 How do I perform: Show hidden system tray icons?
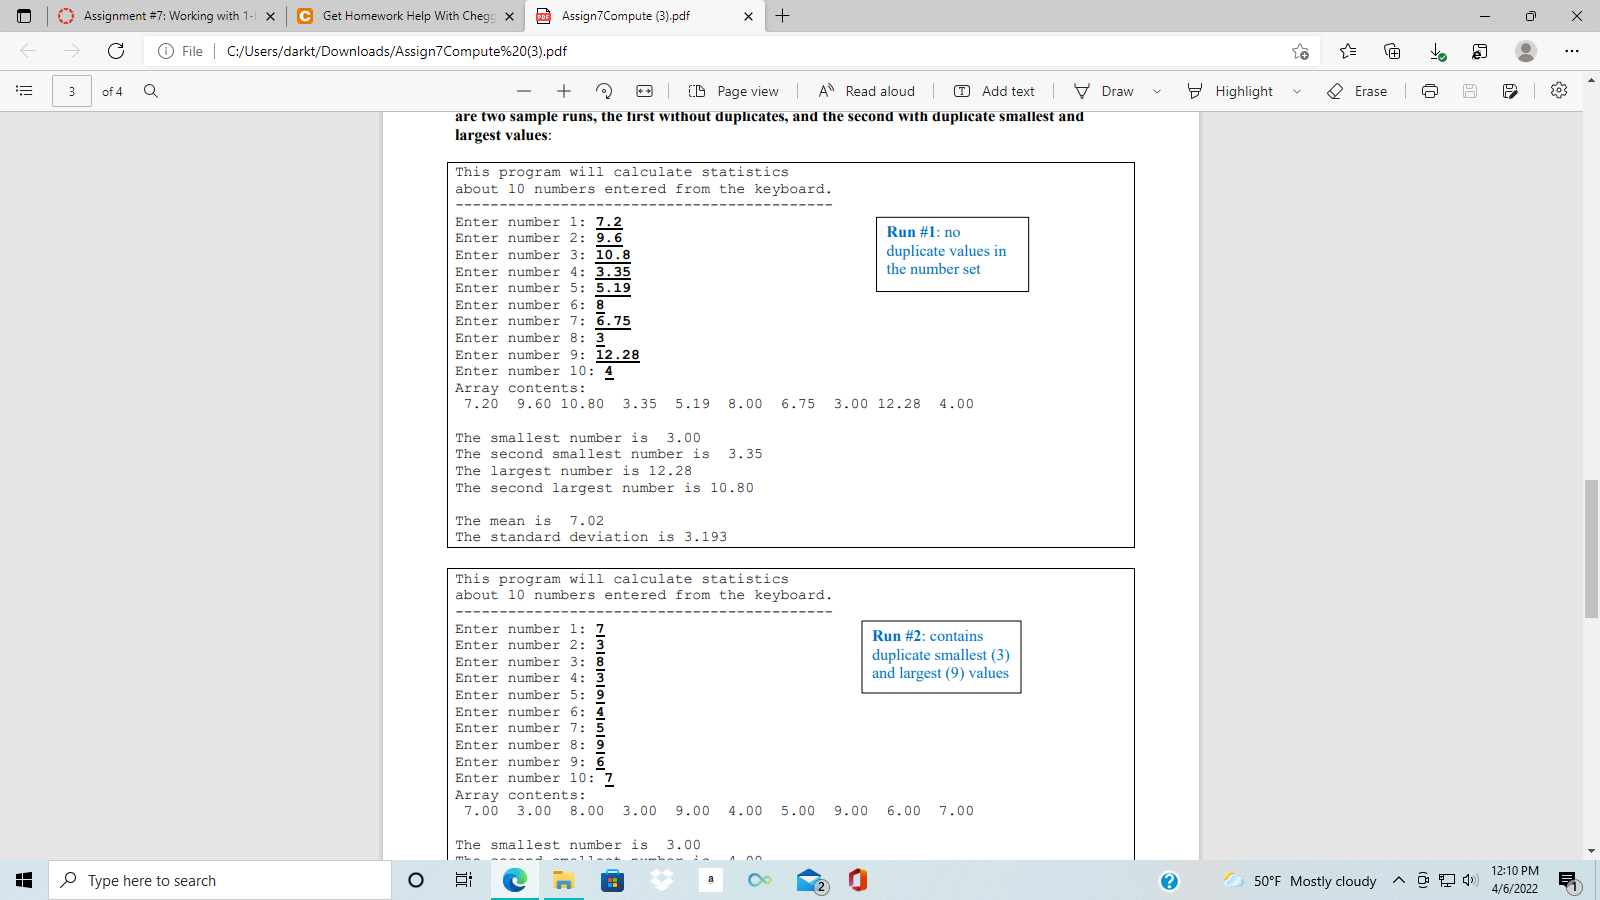pos(1399,881)
